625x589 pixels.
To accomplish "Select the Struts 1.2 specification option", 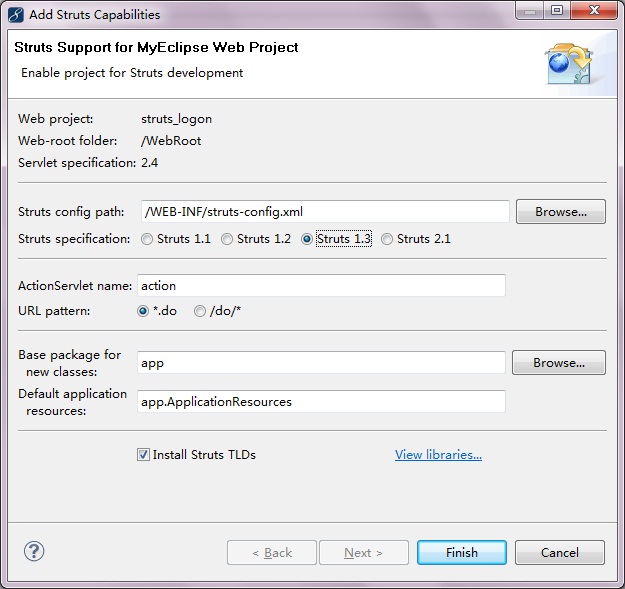I will click(227, 239).
